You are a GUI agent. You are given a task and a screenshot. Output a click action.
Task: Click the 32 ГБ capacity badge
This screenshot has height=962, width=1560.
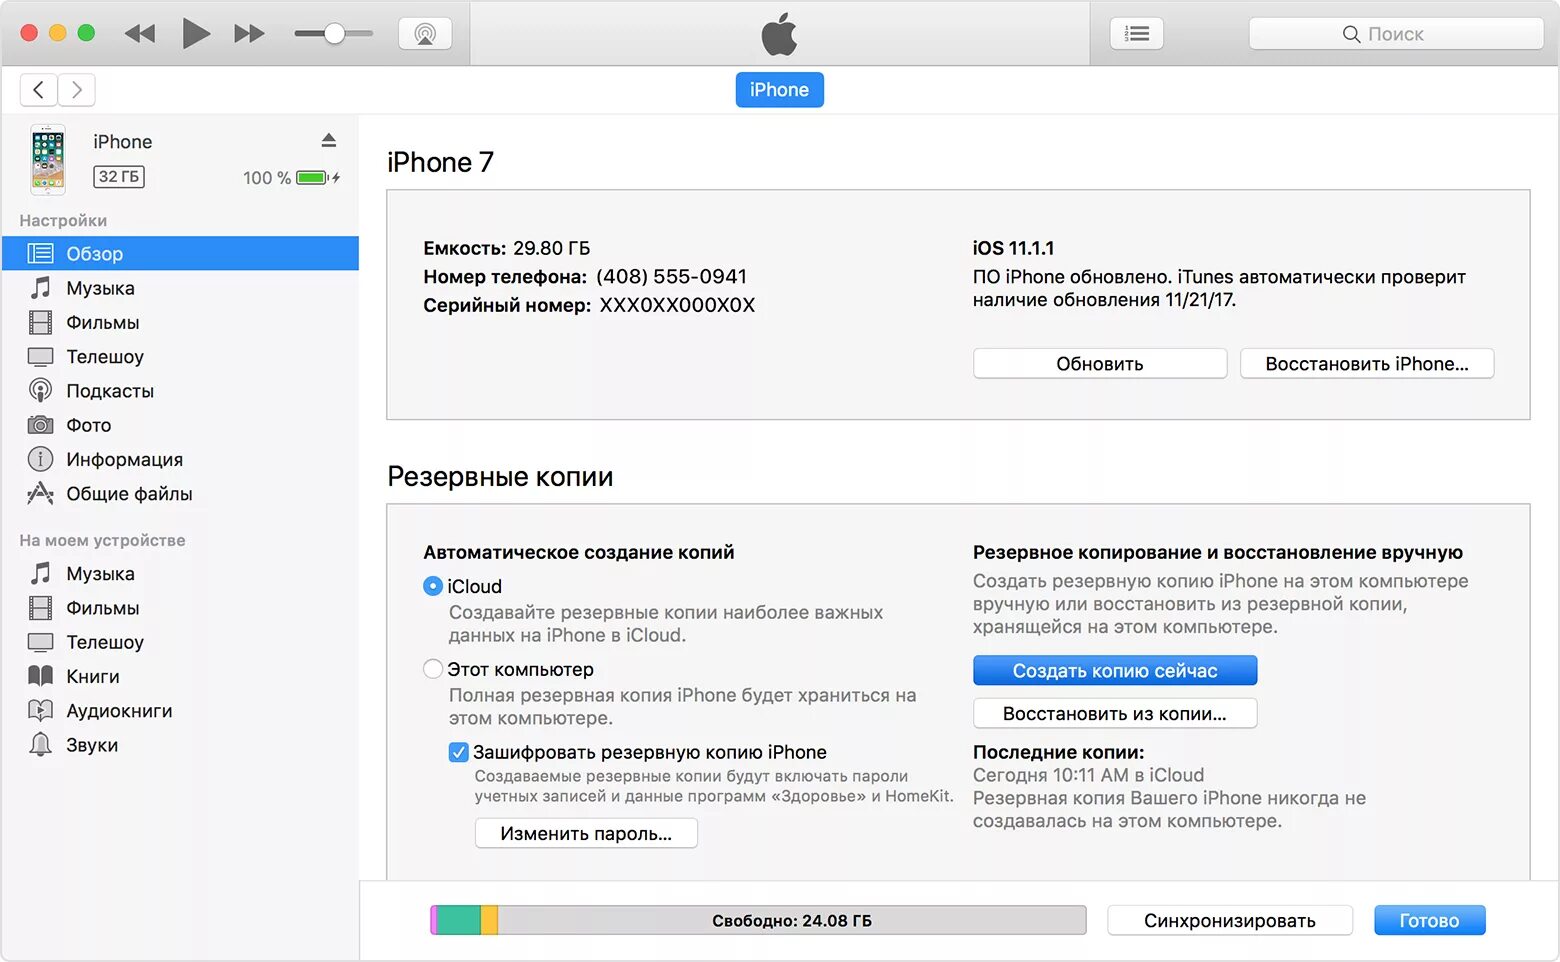pos(119,177)
